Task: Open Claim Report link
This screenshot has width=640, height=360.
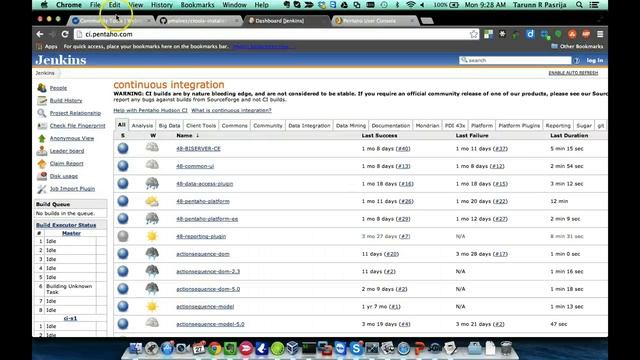Action: click(67, 164)
